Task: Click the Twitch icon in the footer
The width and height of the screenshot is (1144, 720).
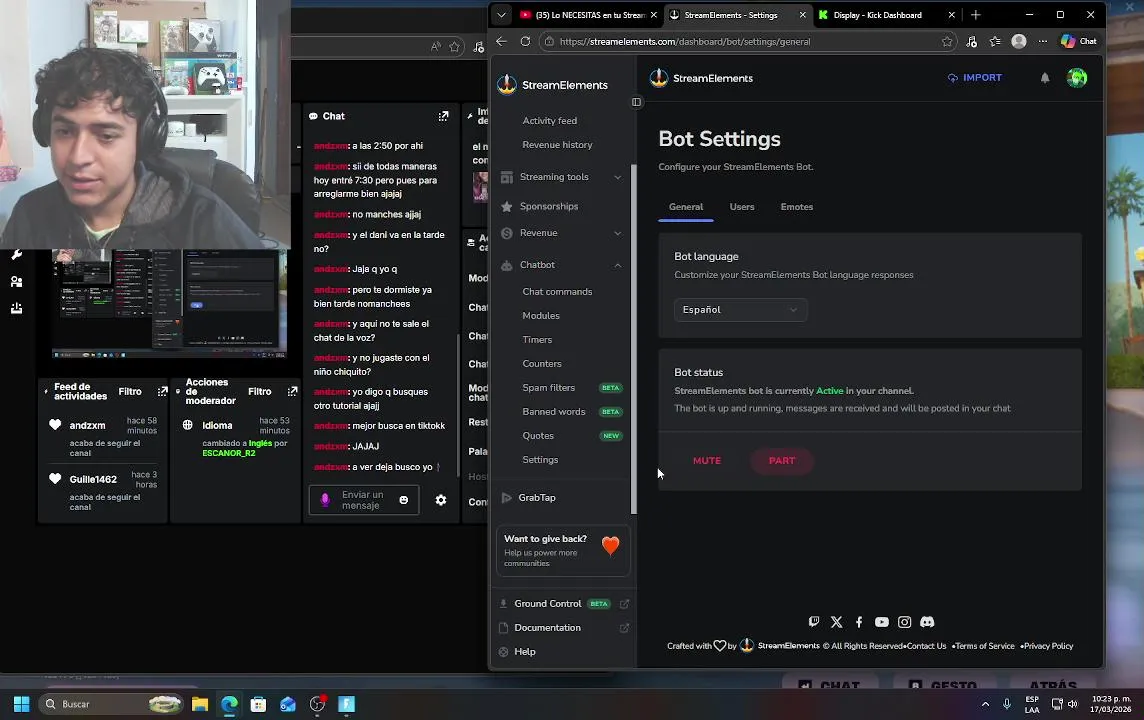Action: pos(813,622)
